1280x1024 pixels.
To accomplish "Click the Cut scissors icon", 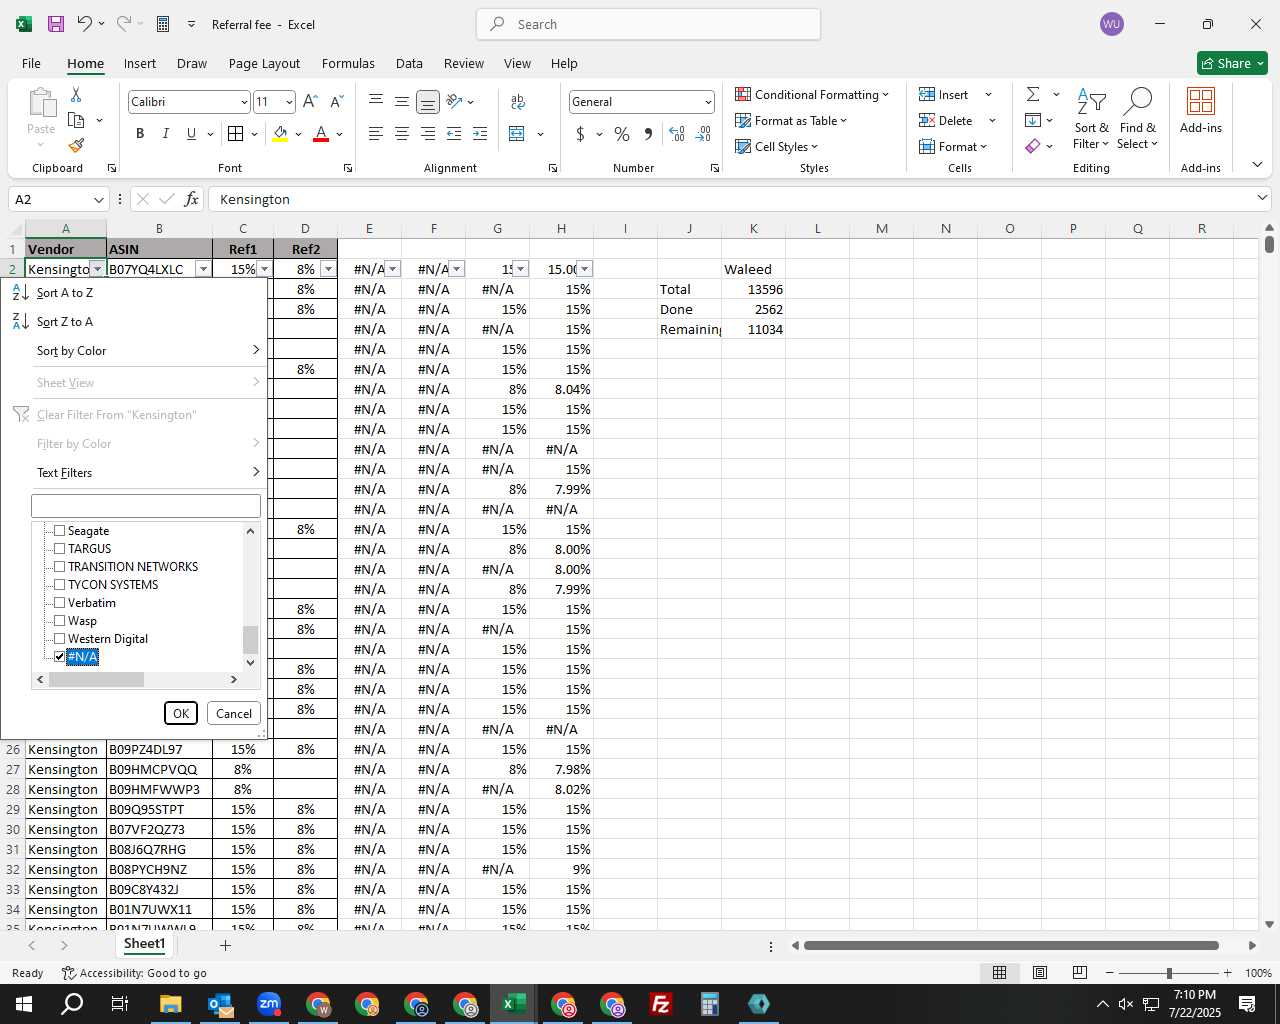I will click(x=76, y=94).
